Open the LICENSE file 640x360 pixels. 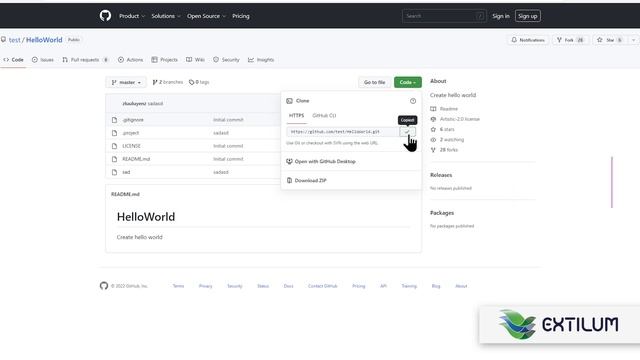[131, 146]
